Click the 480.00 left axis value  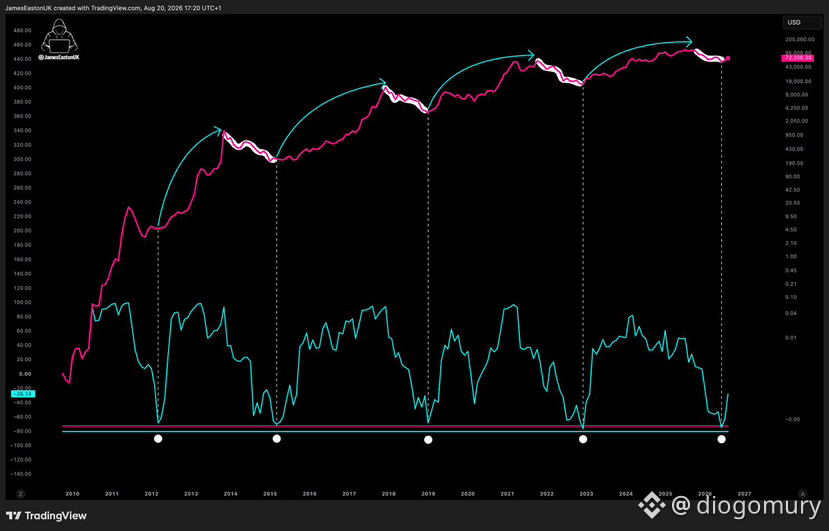tap(24, 30)
